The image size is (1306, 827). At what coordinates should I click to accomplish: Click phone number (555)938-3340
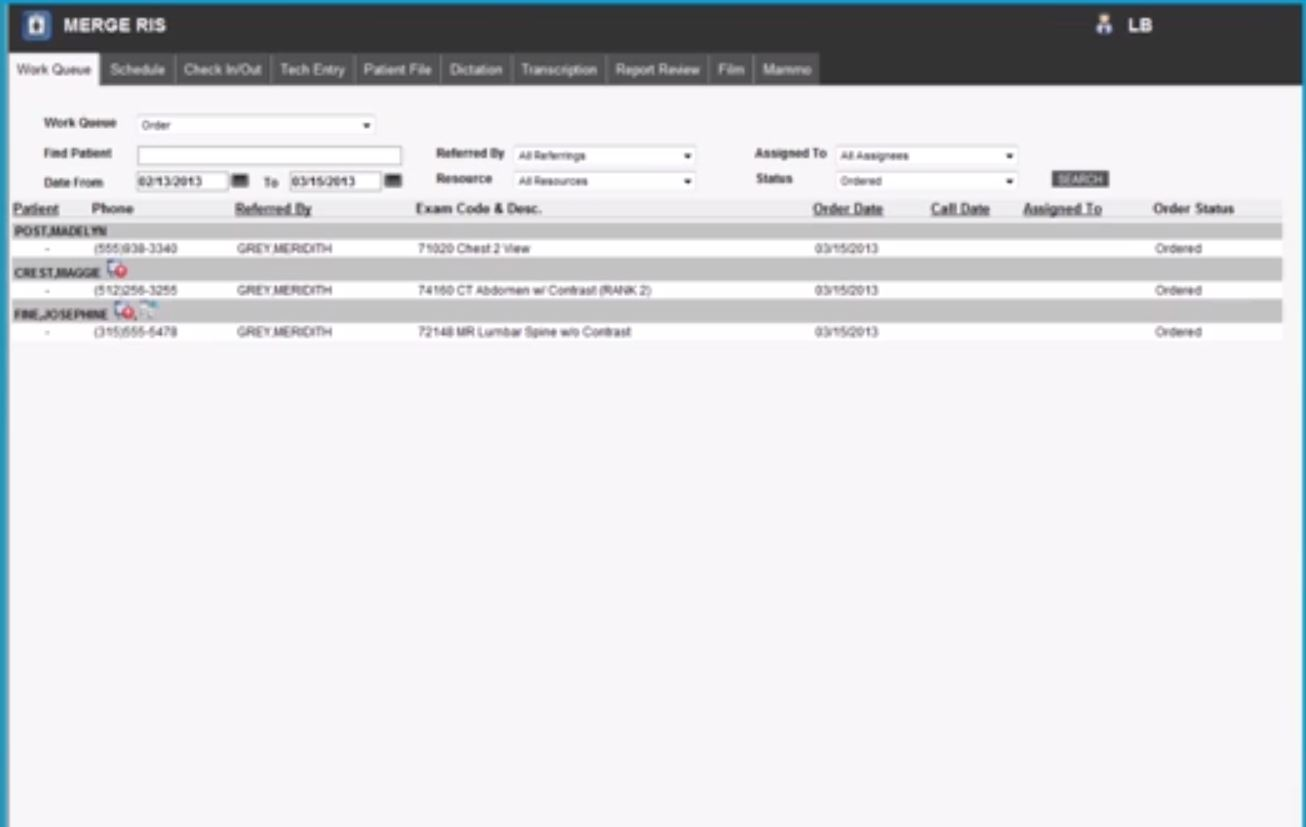tap(135, 249)
